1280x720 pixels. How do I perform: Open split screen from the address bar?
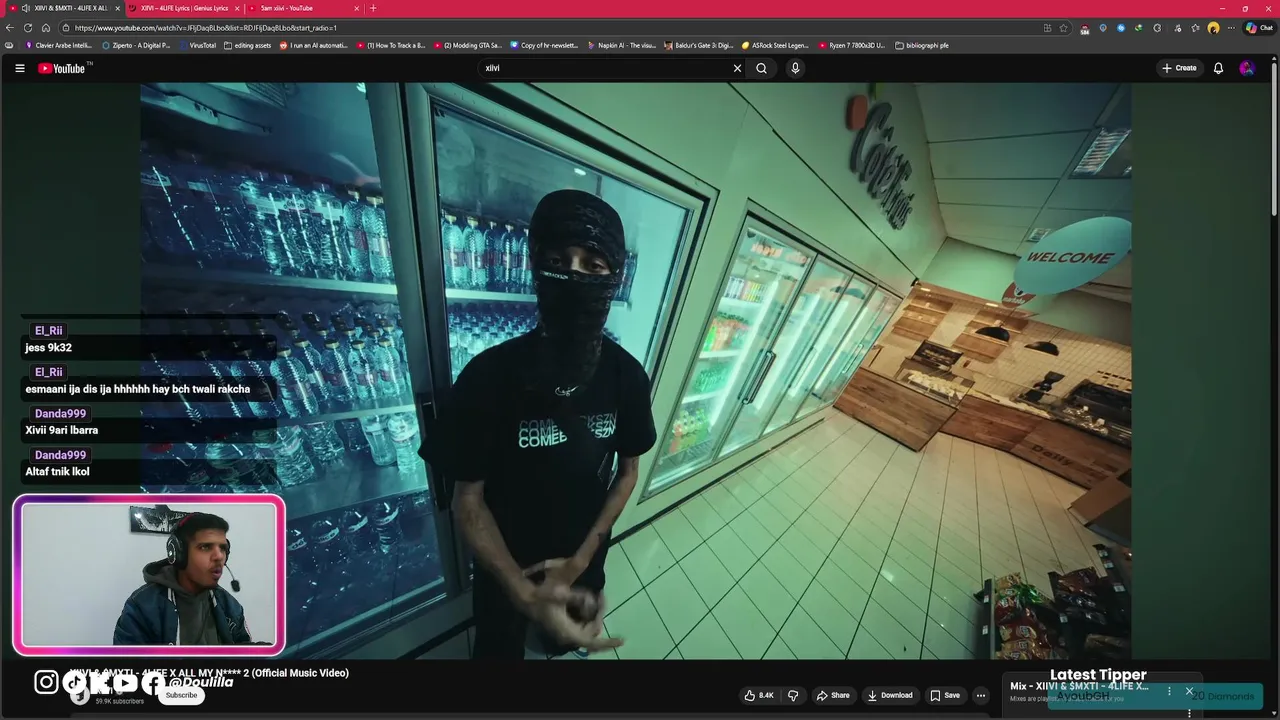pyautogui.click(x=1047, y=28)
